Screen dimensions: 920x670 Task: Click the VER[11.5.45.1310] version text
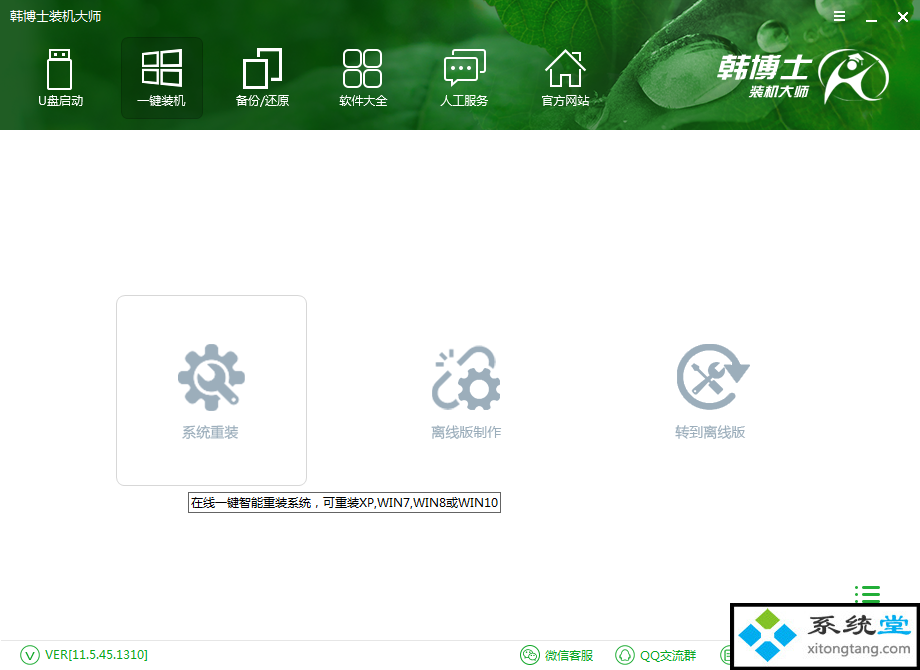click(96, 655)
